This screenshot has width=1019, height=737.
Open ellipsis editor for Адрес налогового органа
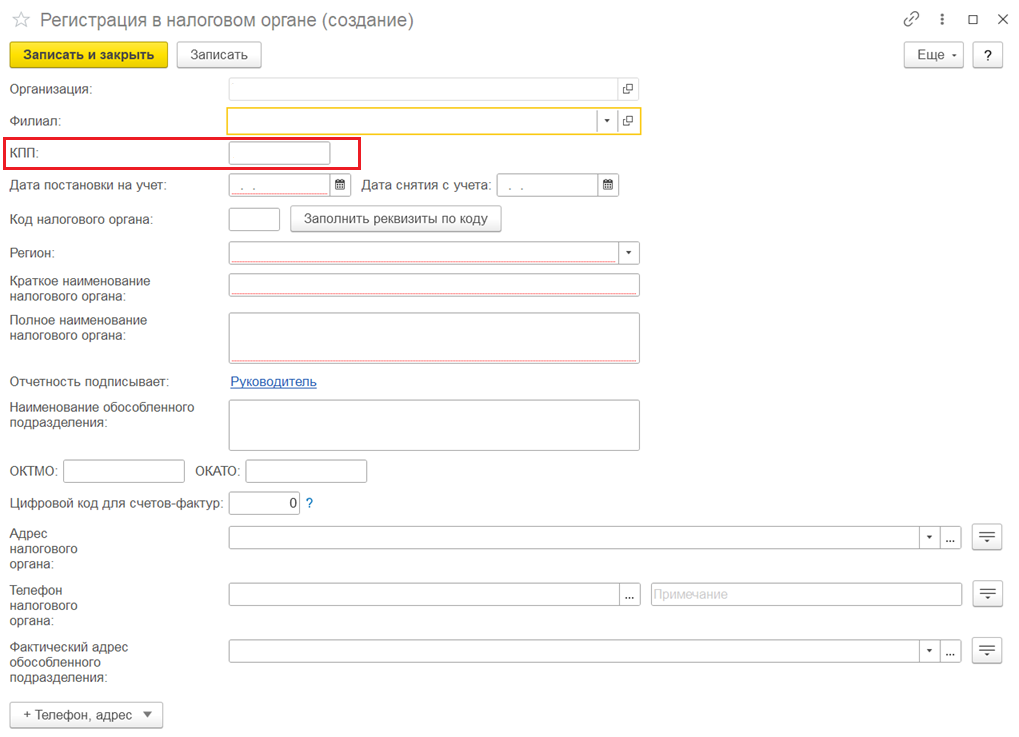pyautogui.click(x=950, y=538)
